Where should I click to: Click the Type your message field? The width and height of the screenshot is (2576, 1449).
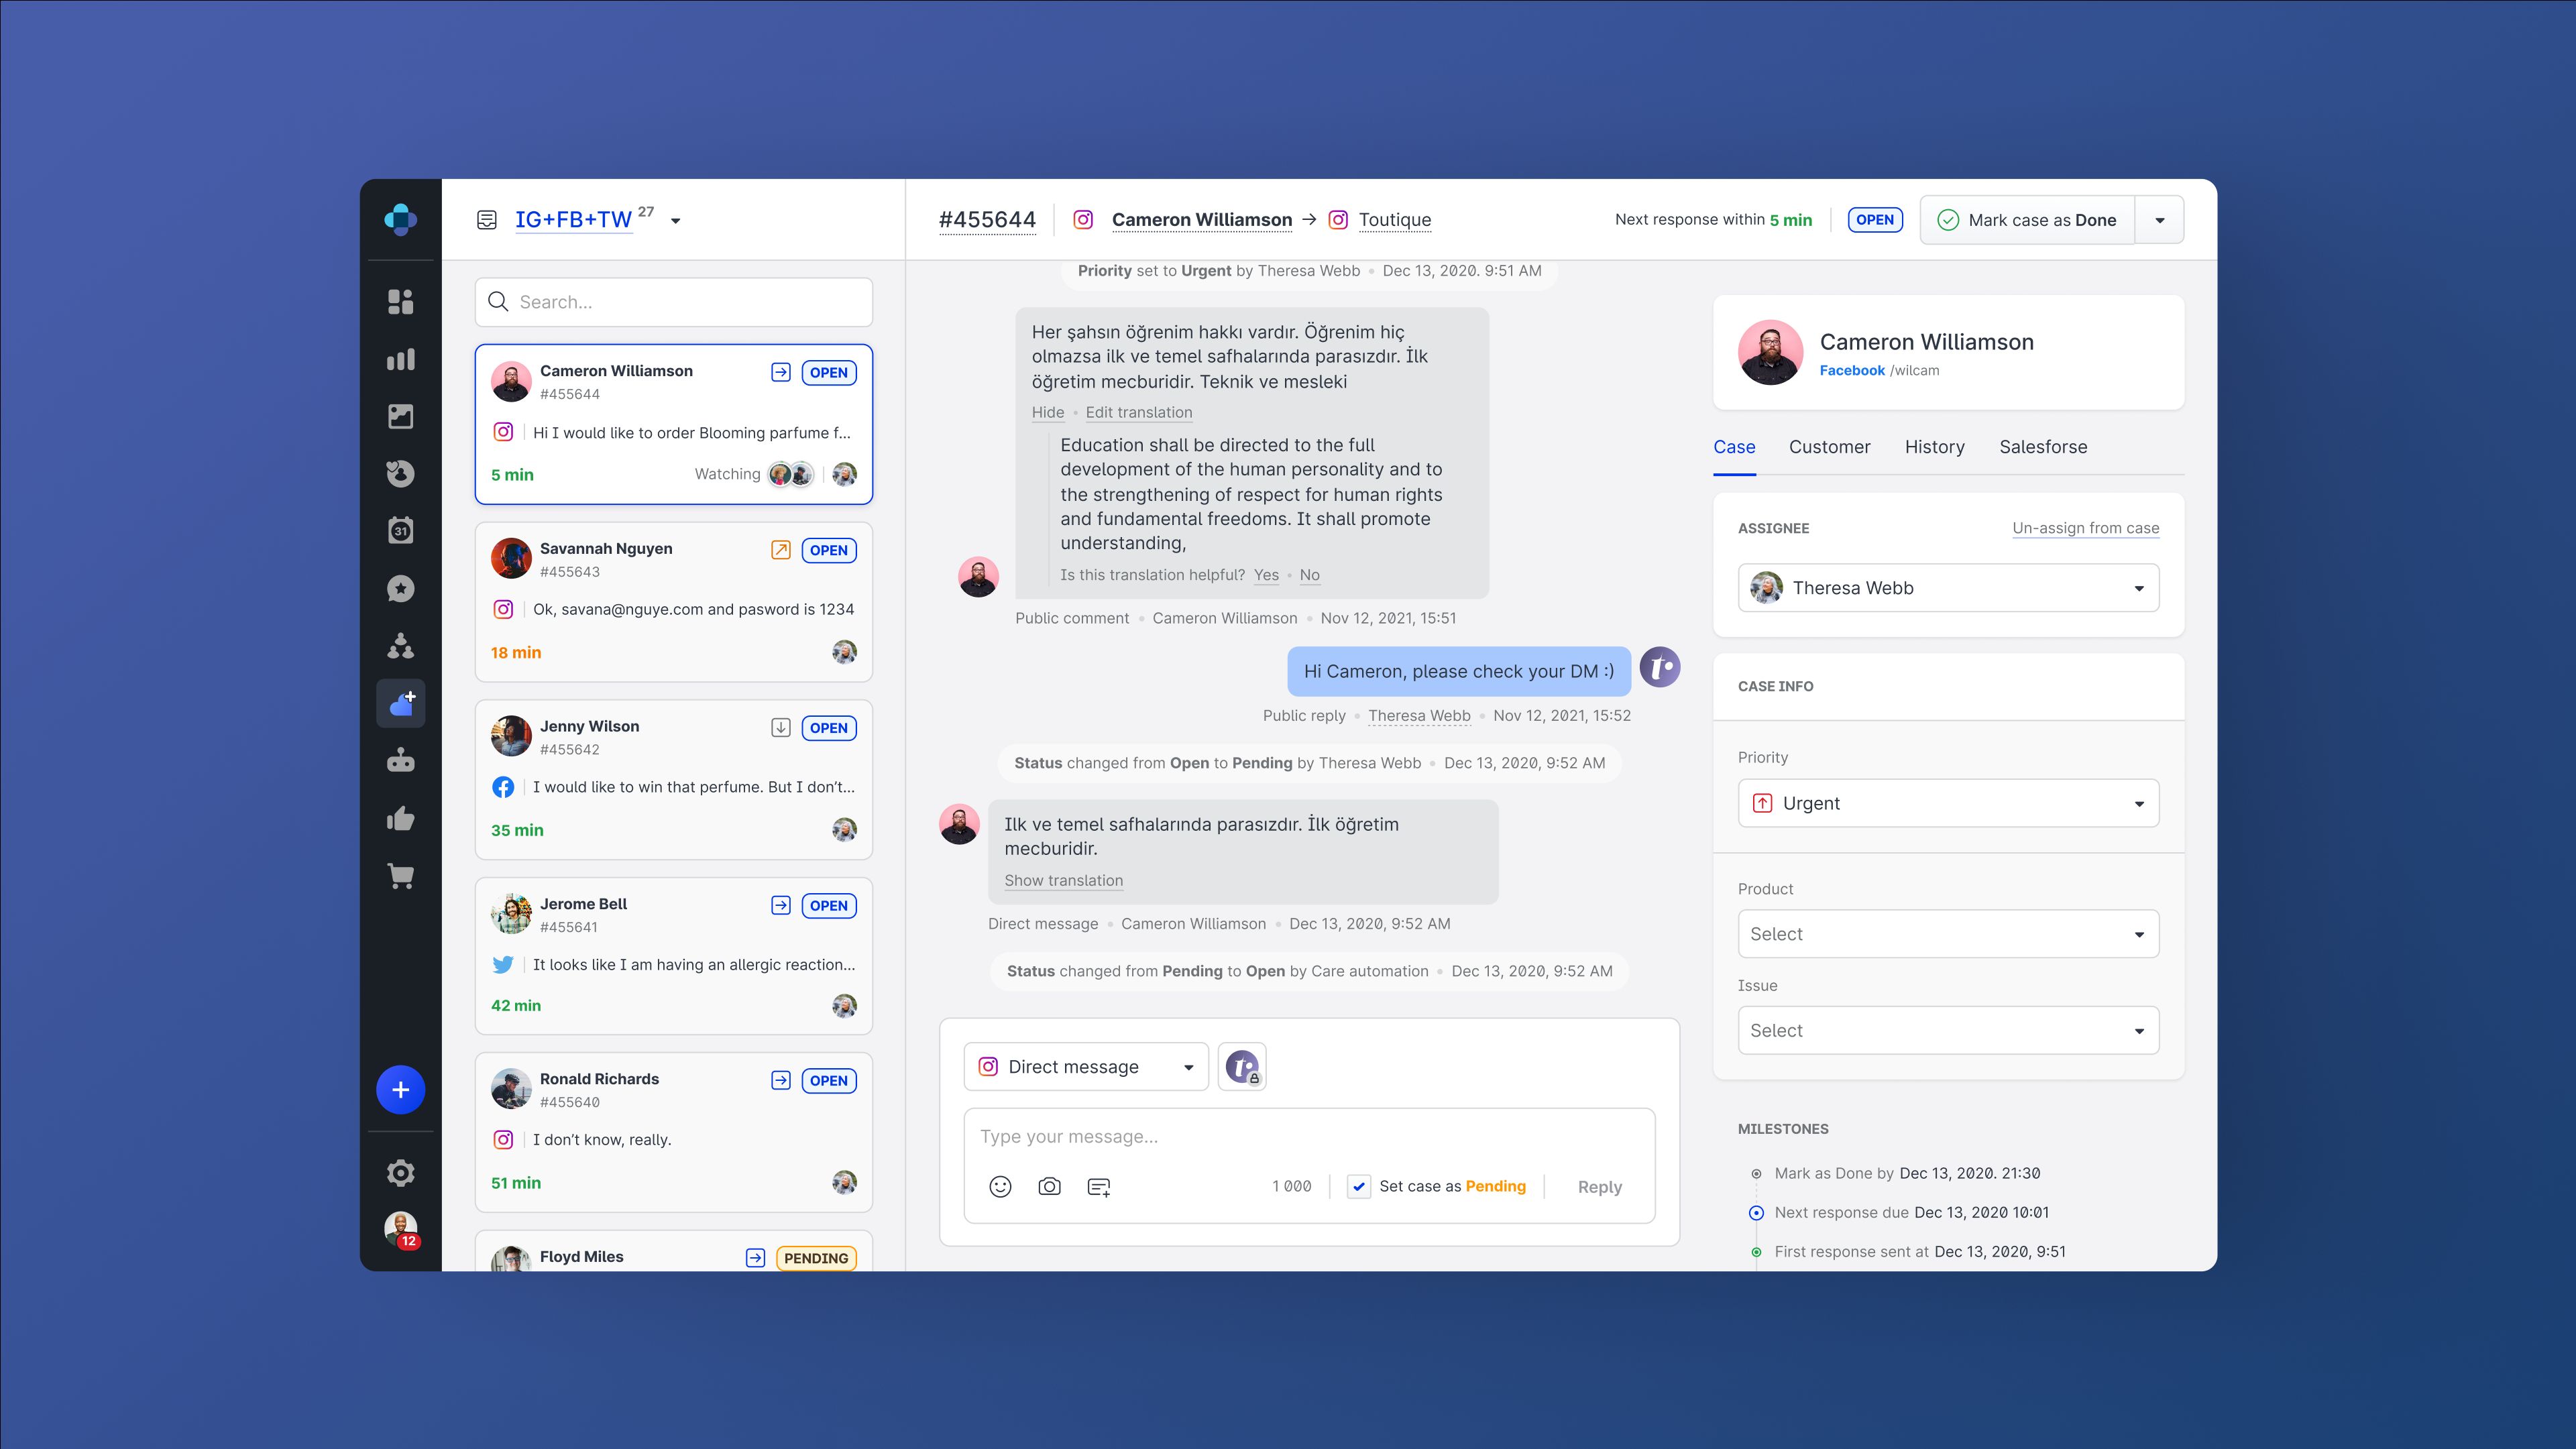point(1309,1137)
